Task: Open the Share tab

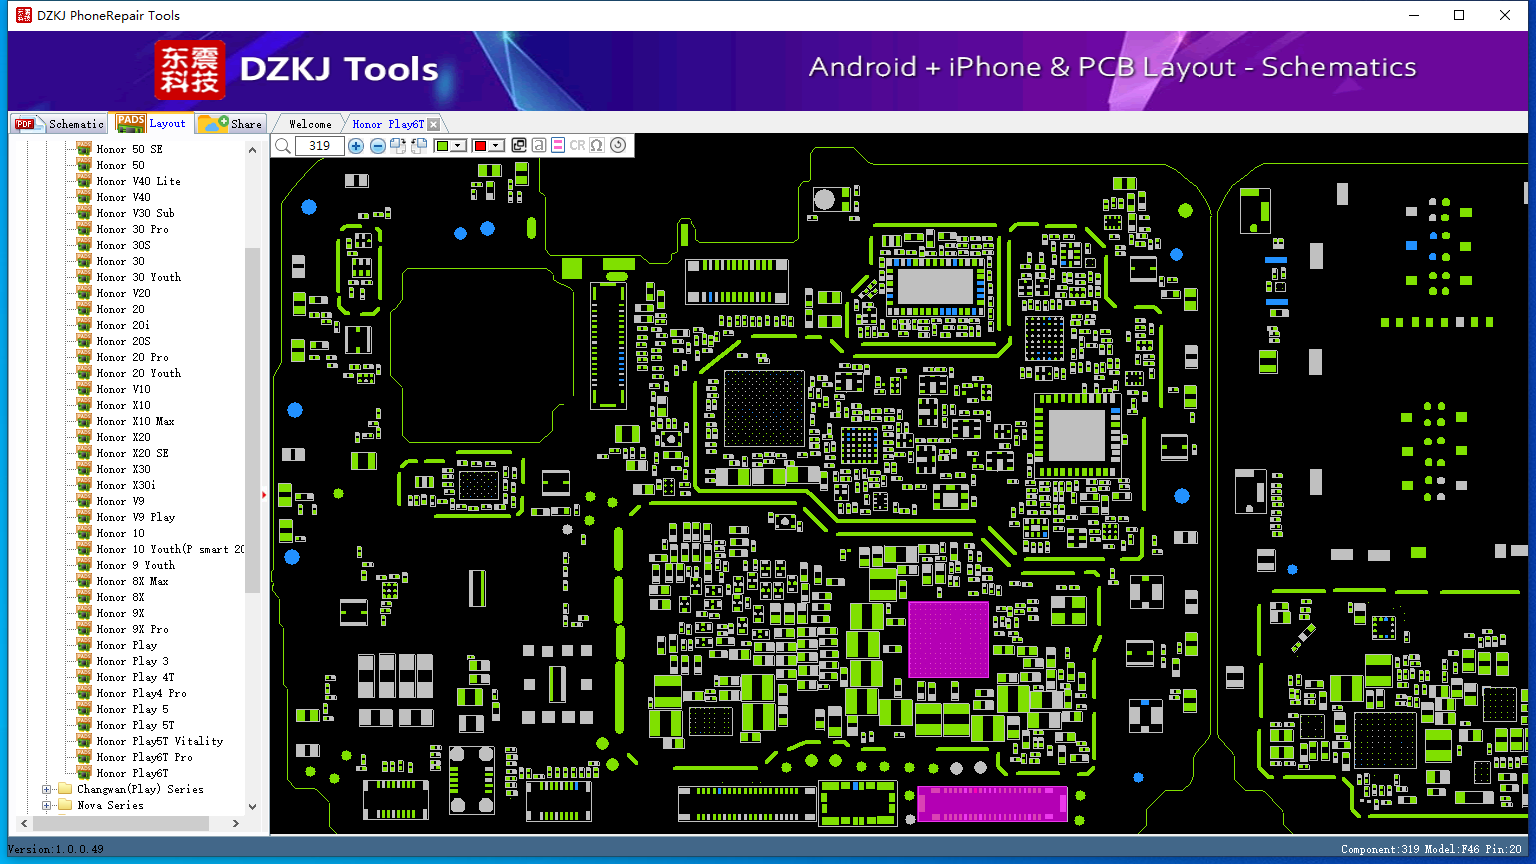Action: [230, 124]
